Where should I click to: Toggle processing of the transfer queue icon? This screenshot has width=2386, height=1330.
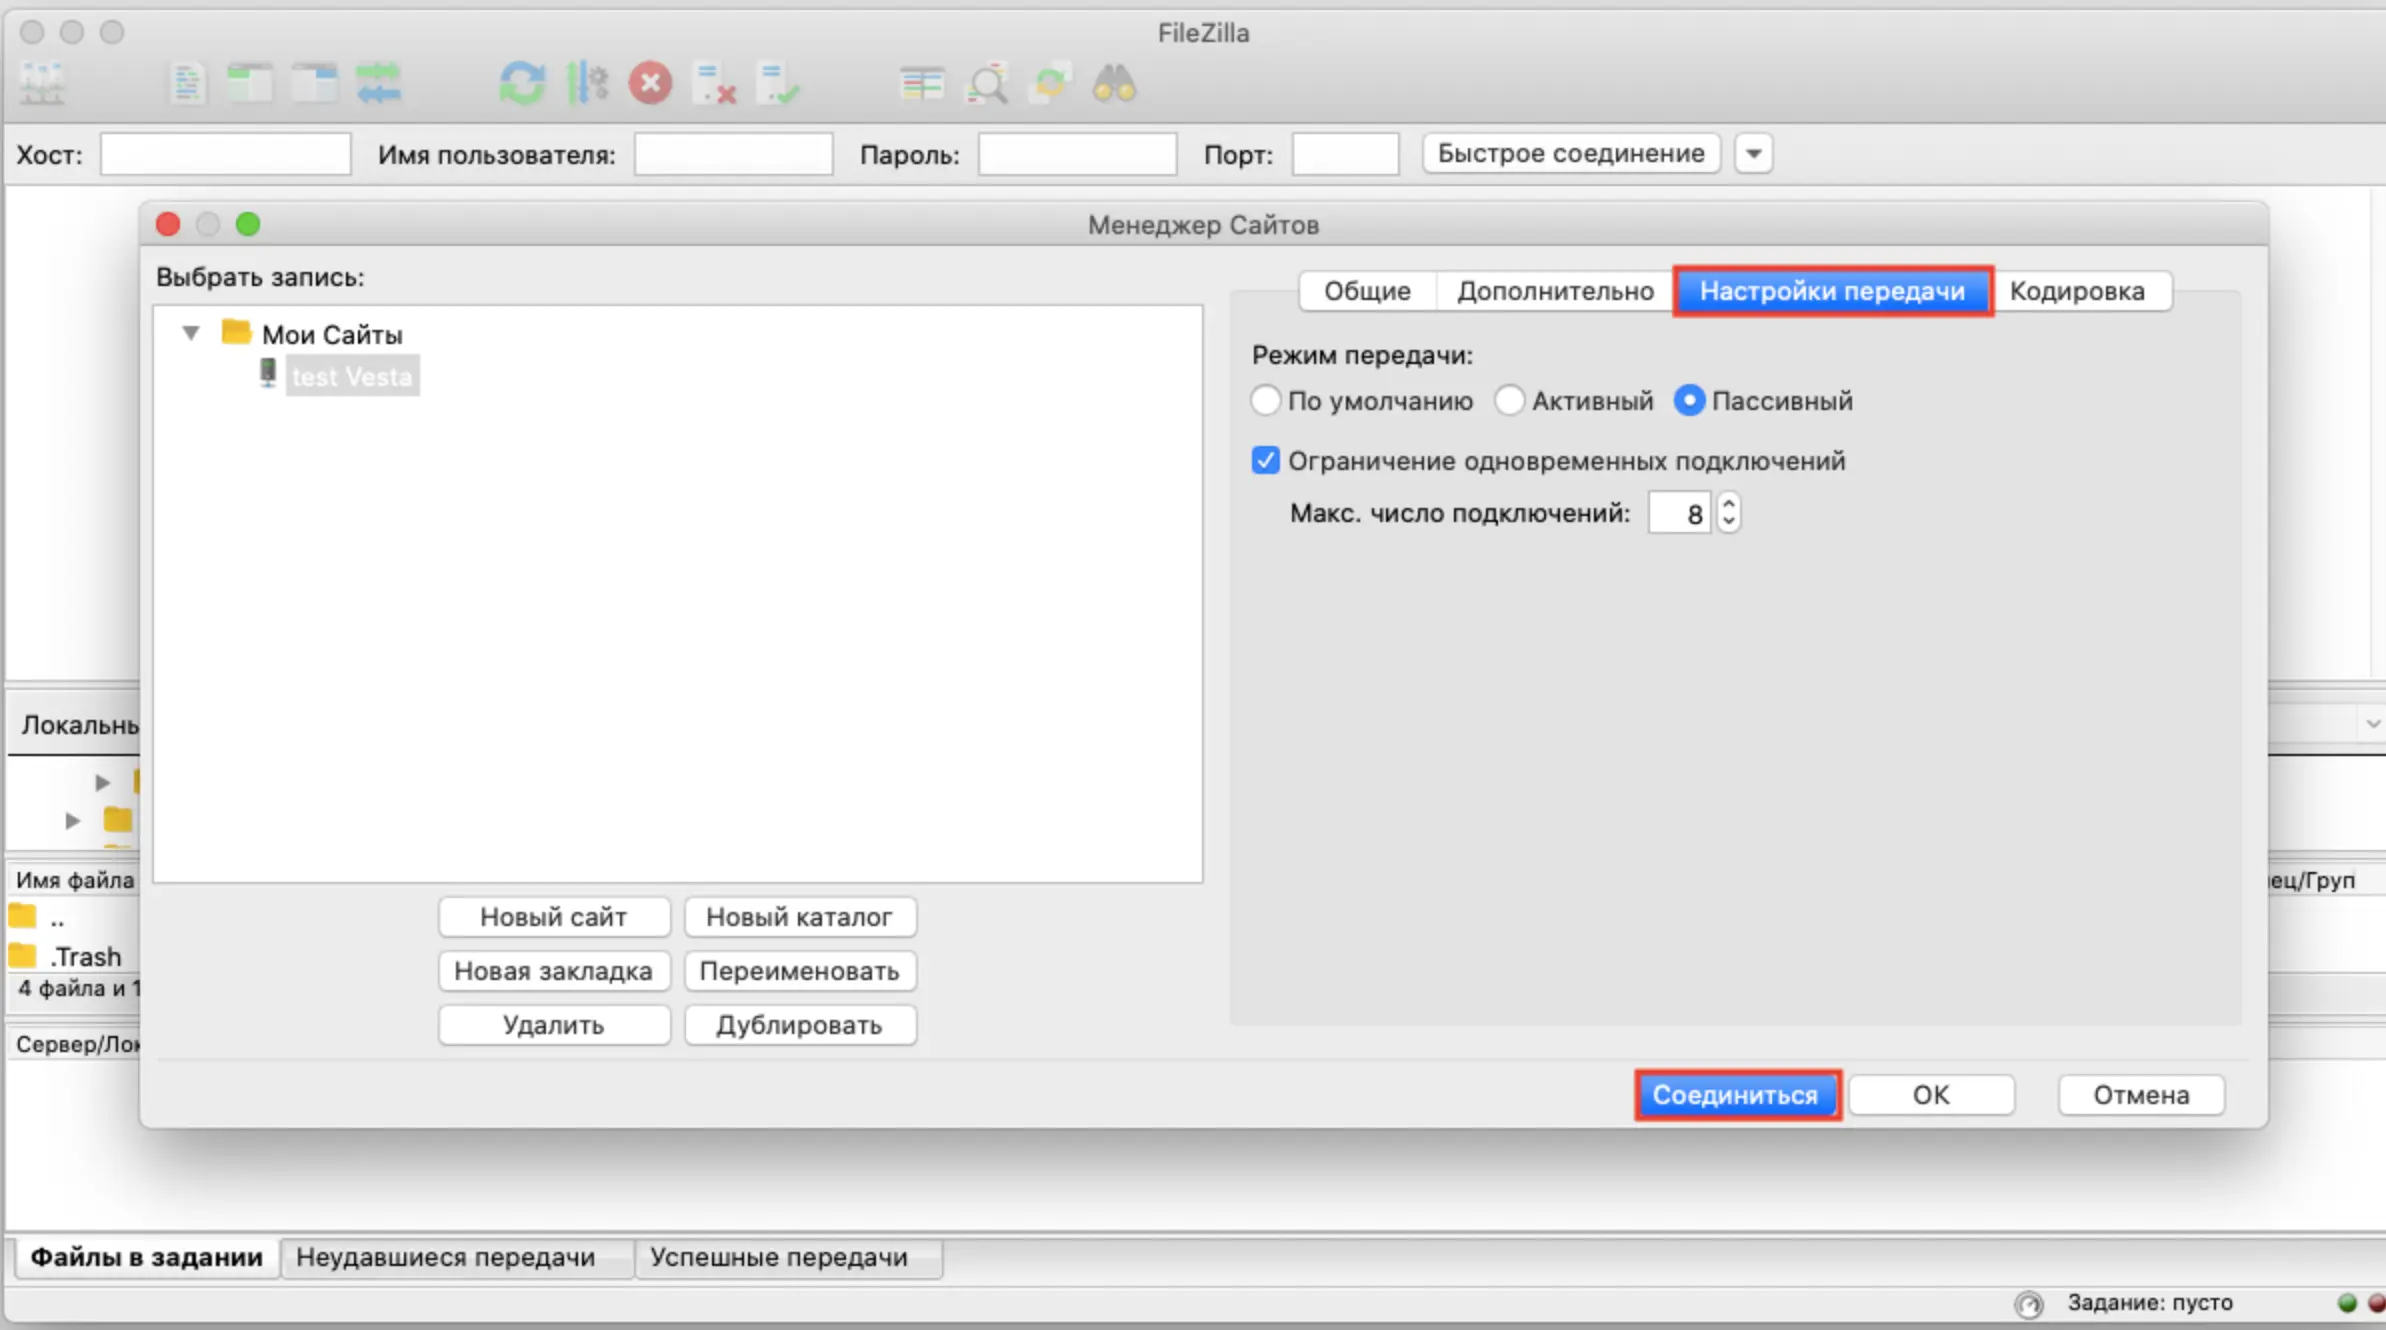[587, 83]
